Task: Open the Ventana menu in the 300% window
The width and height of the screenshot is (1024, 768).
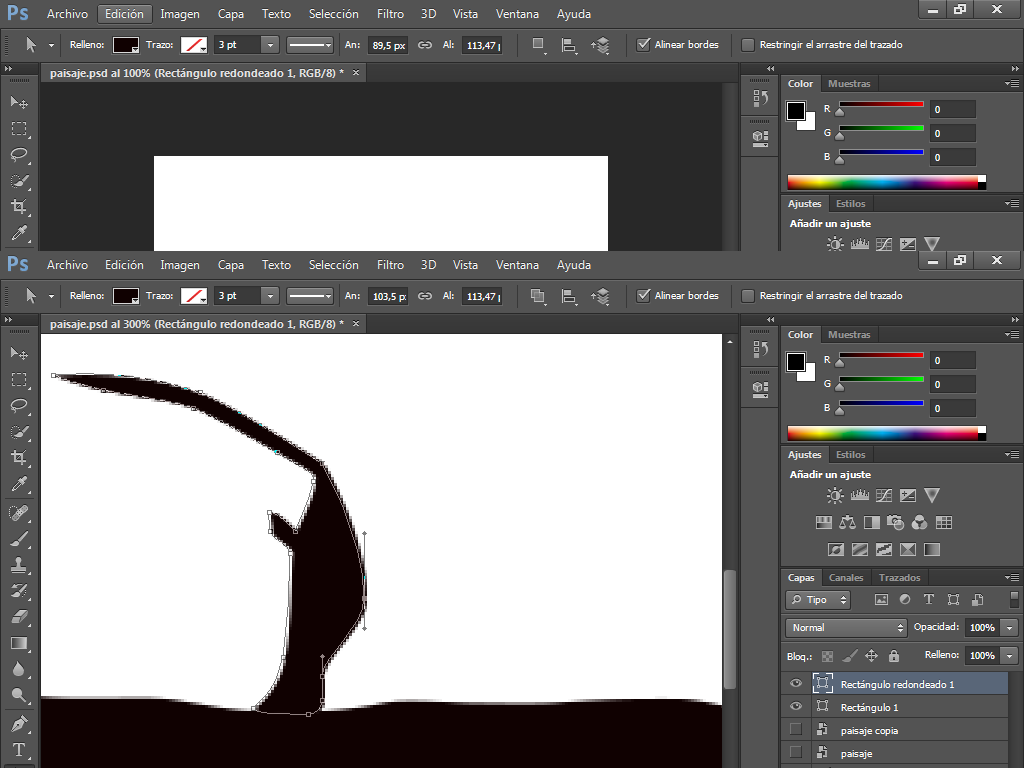Action: (517, 264)
